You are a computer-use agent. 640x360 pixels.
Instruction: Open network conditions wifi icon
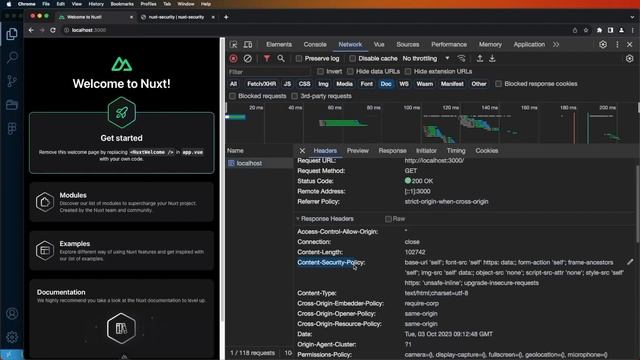(x=462, y=59)
